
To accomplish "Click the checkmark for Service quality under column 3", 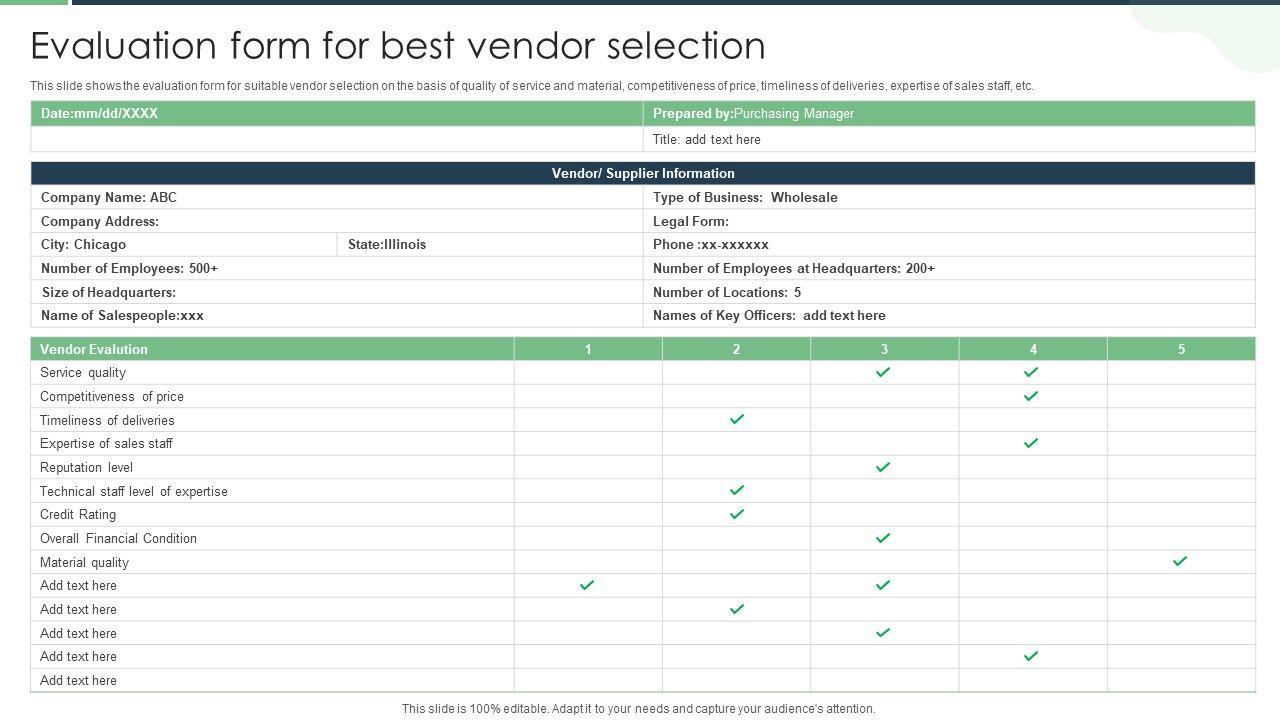I will pos(883,372).
